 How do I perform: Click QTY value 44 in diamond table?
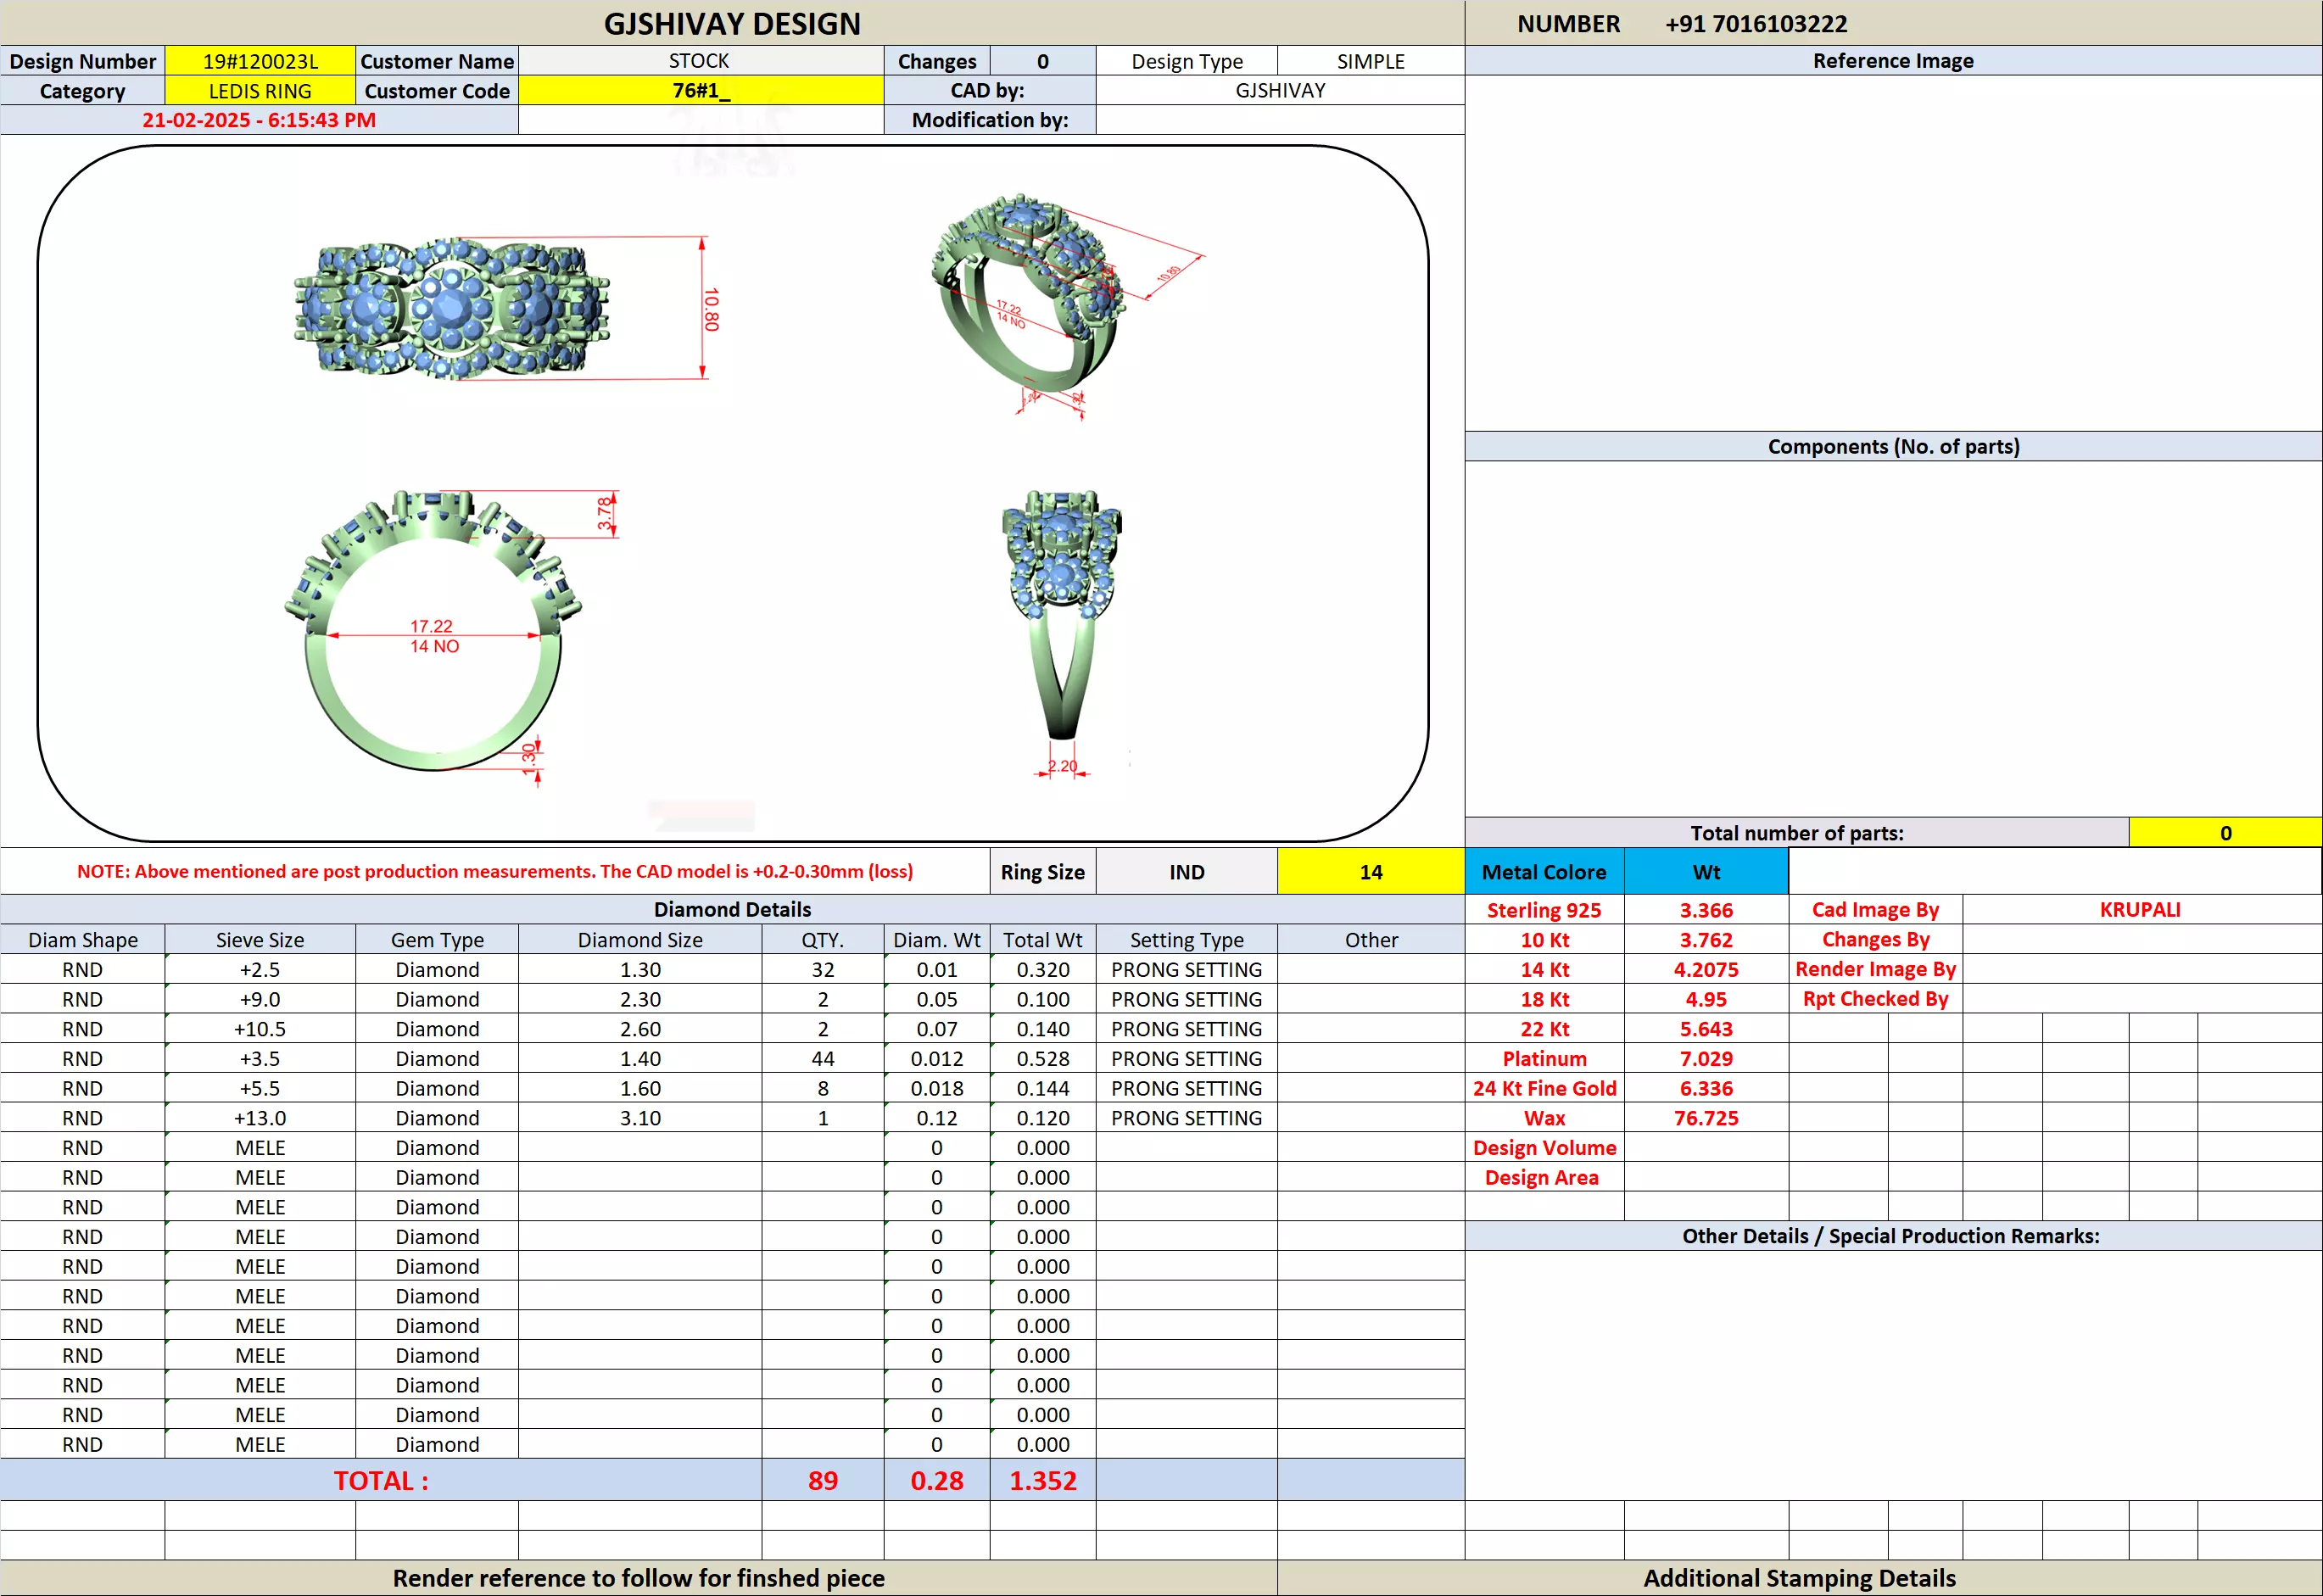click(x=822, y=1058)
